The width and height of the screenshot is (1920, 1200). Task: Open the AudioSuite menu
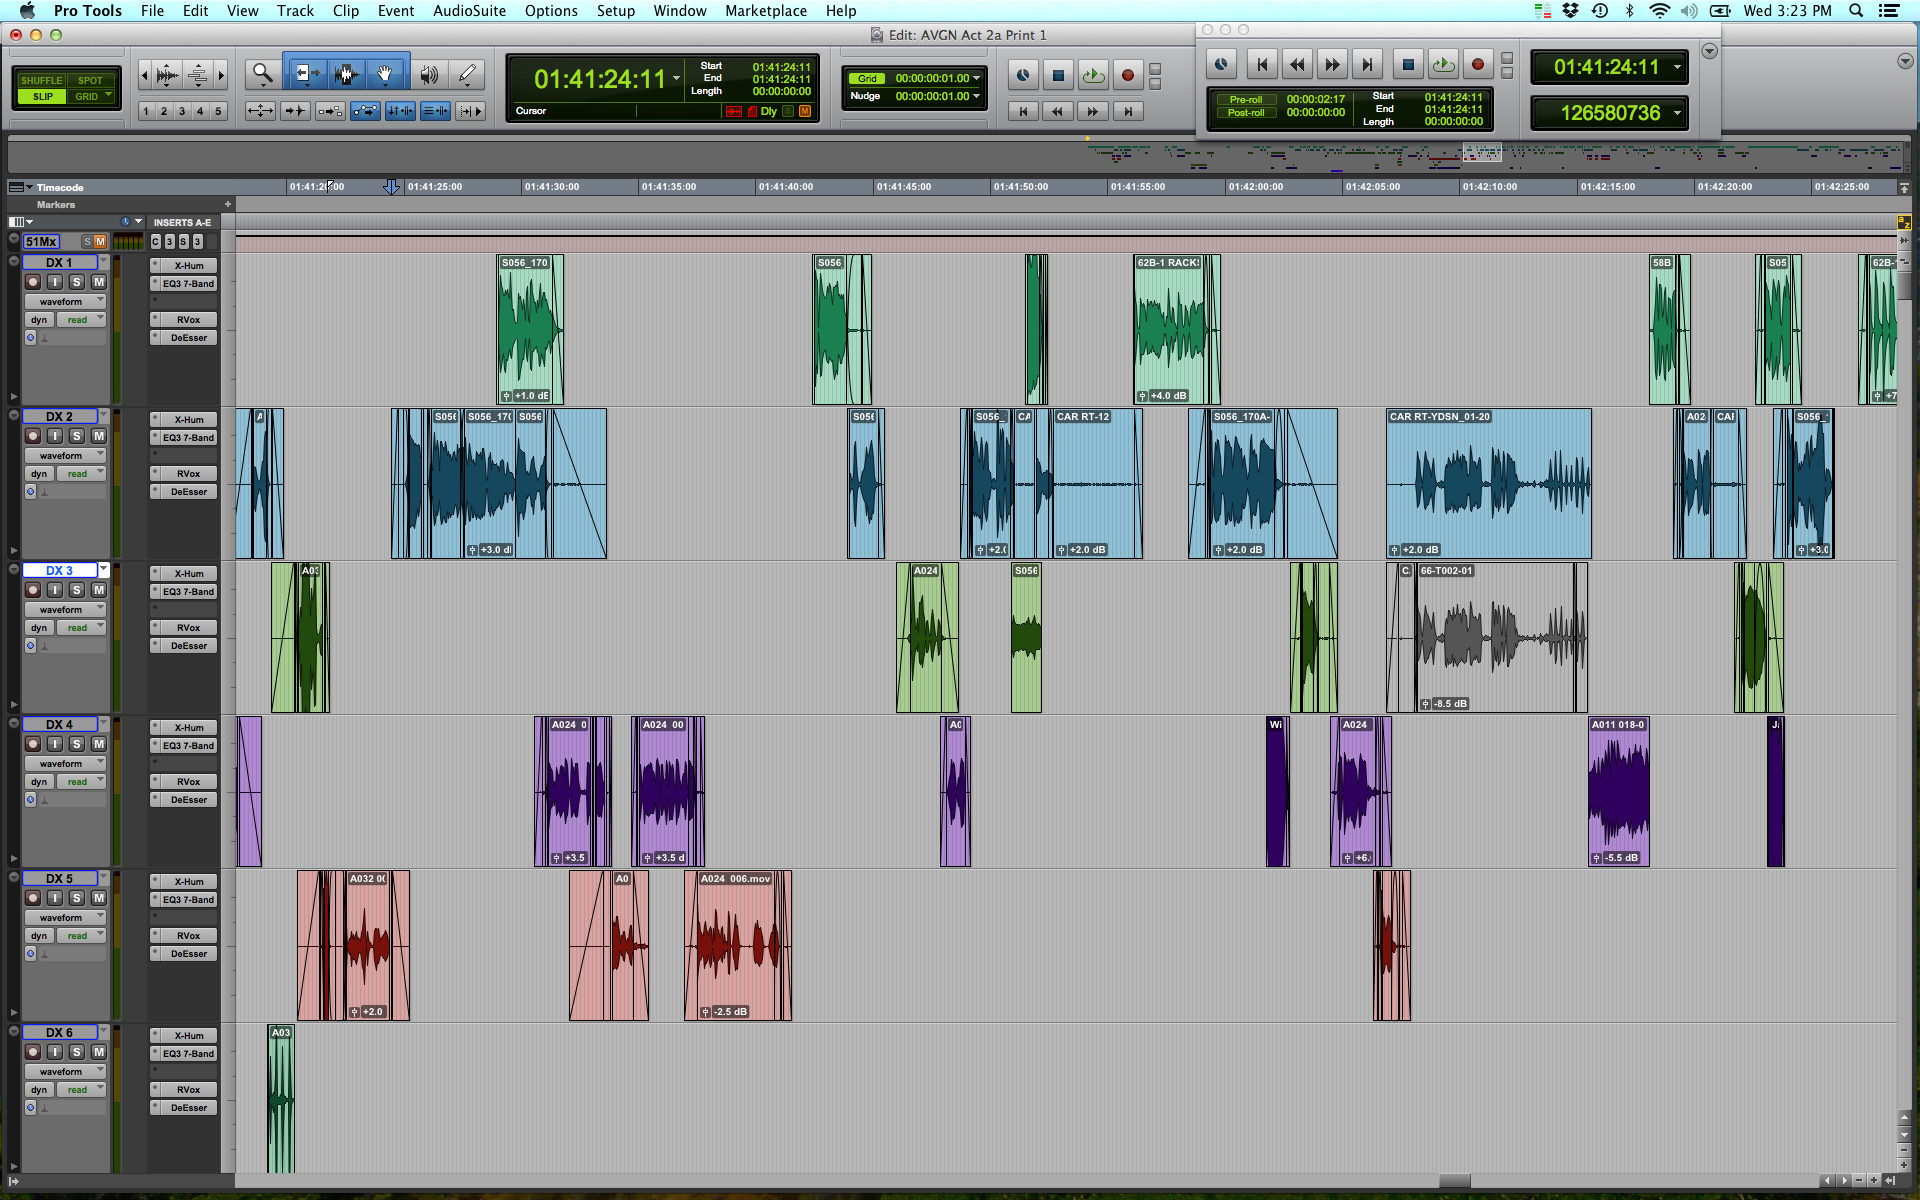pos(469,11)
